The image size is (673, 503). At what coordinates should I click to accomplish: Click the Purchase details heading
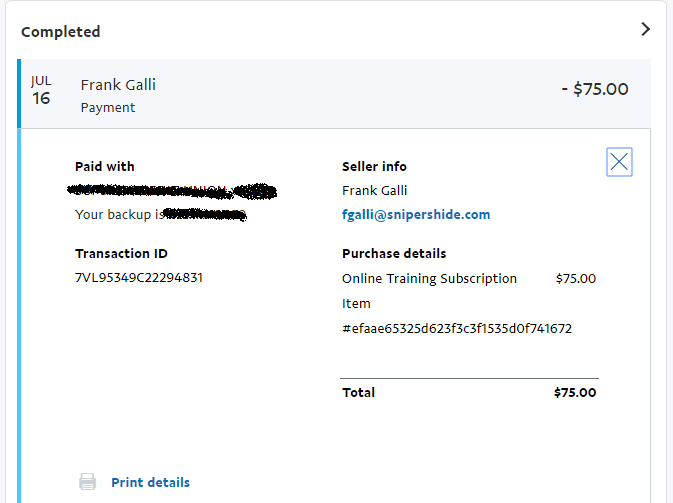tap(394, 254)
